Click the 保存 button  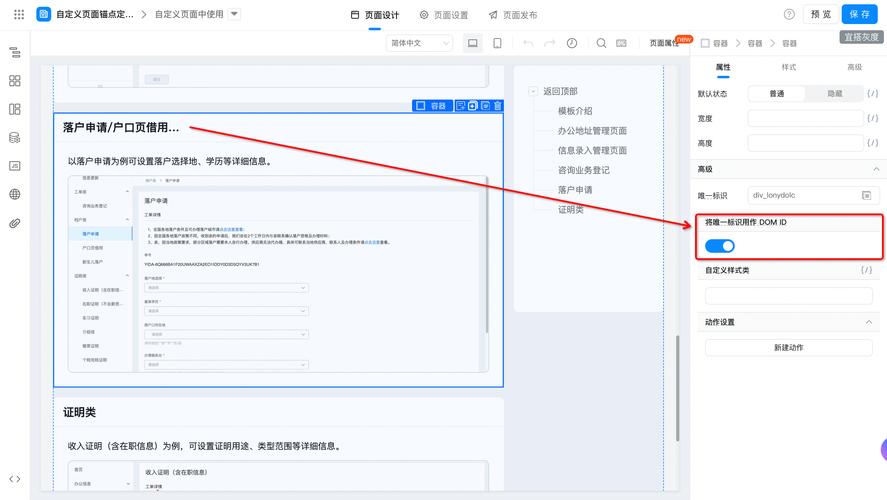click(x=859, y=14)
